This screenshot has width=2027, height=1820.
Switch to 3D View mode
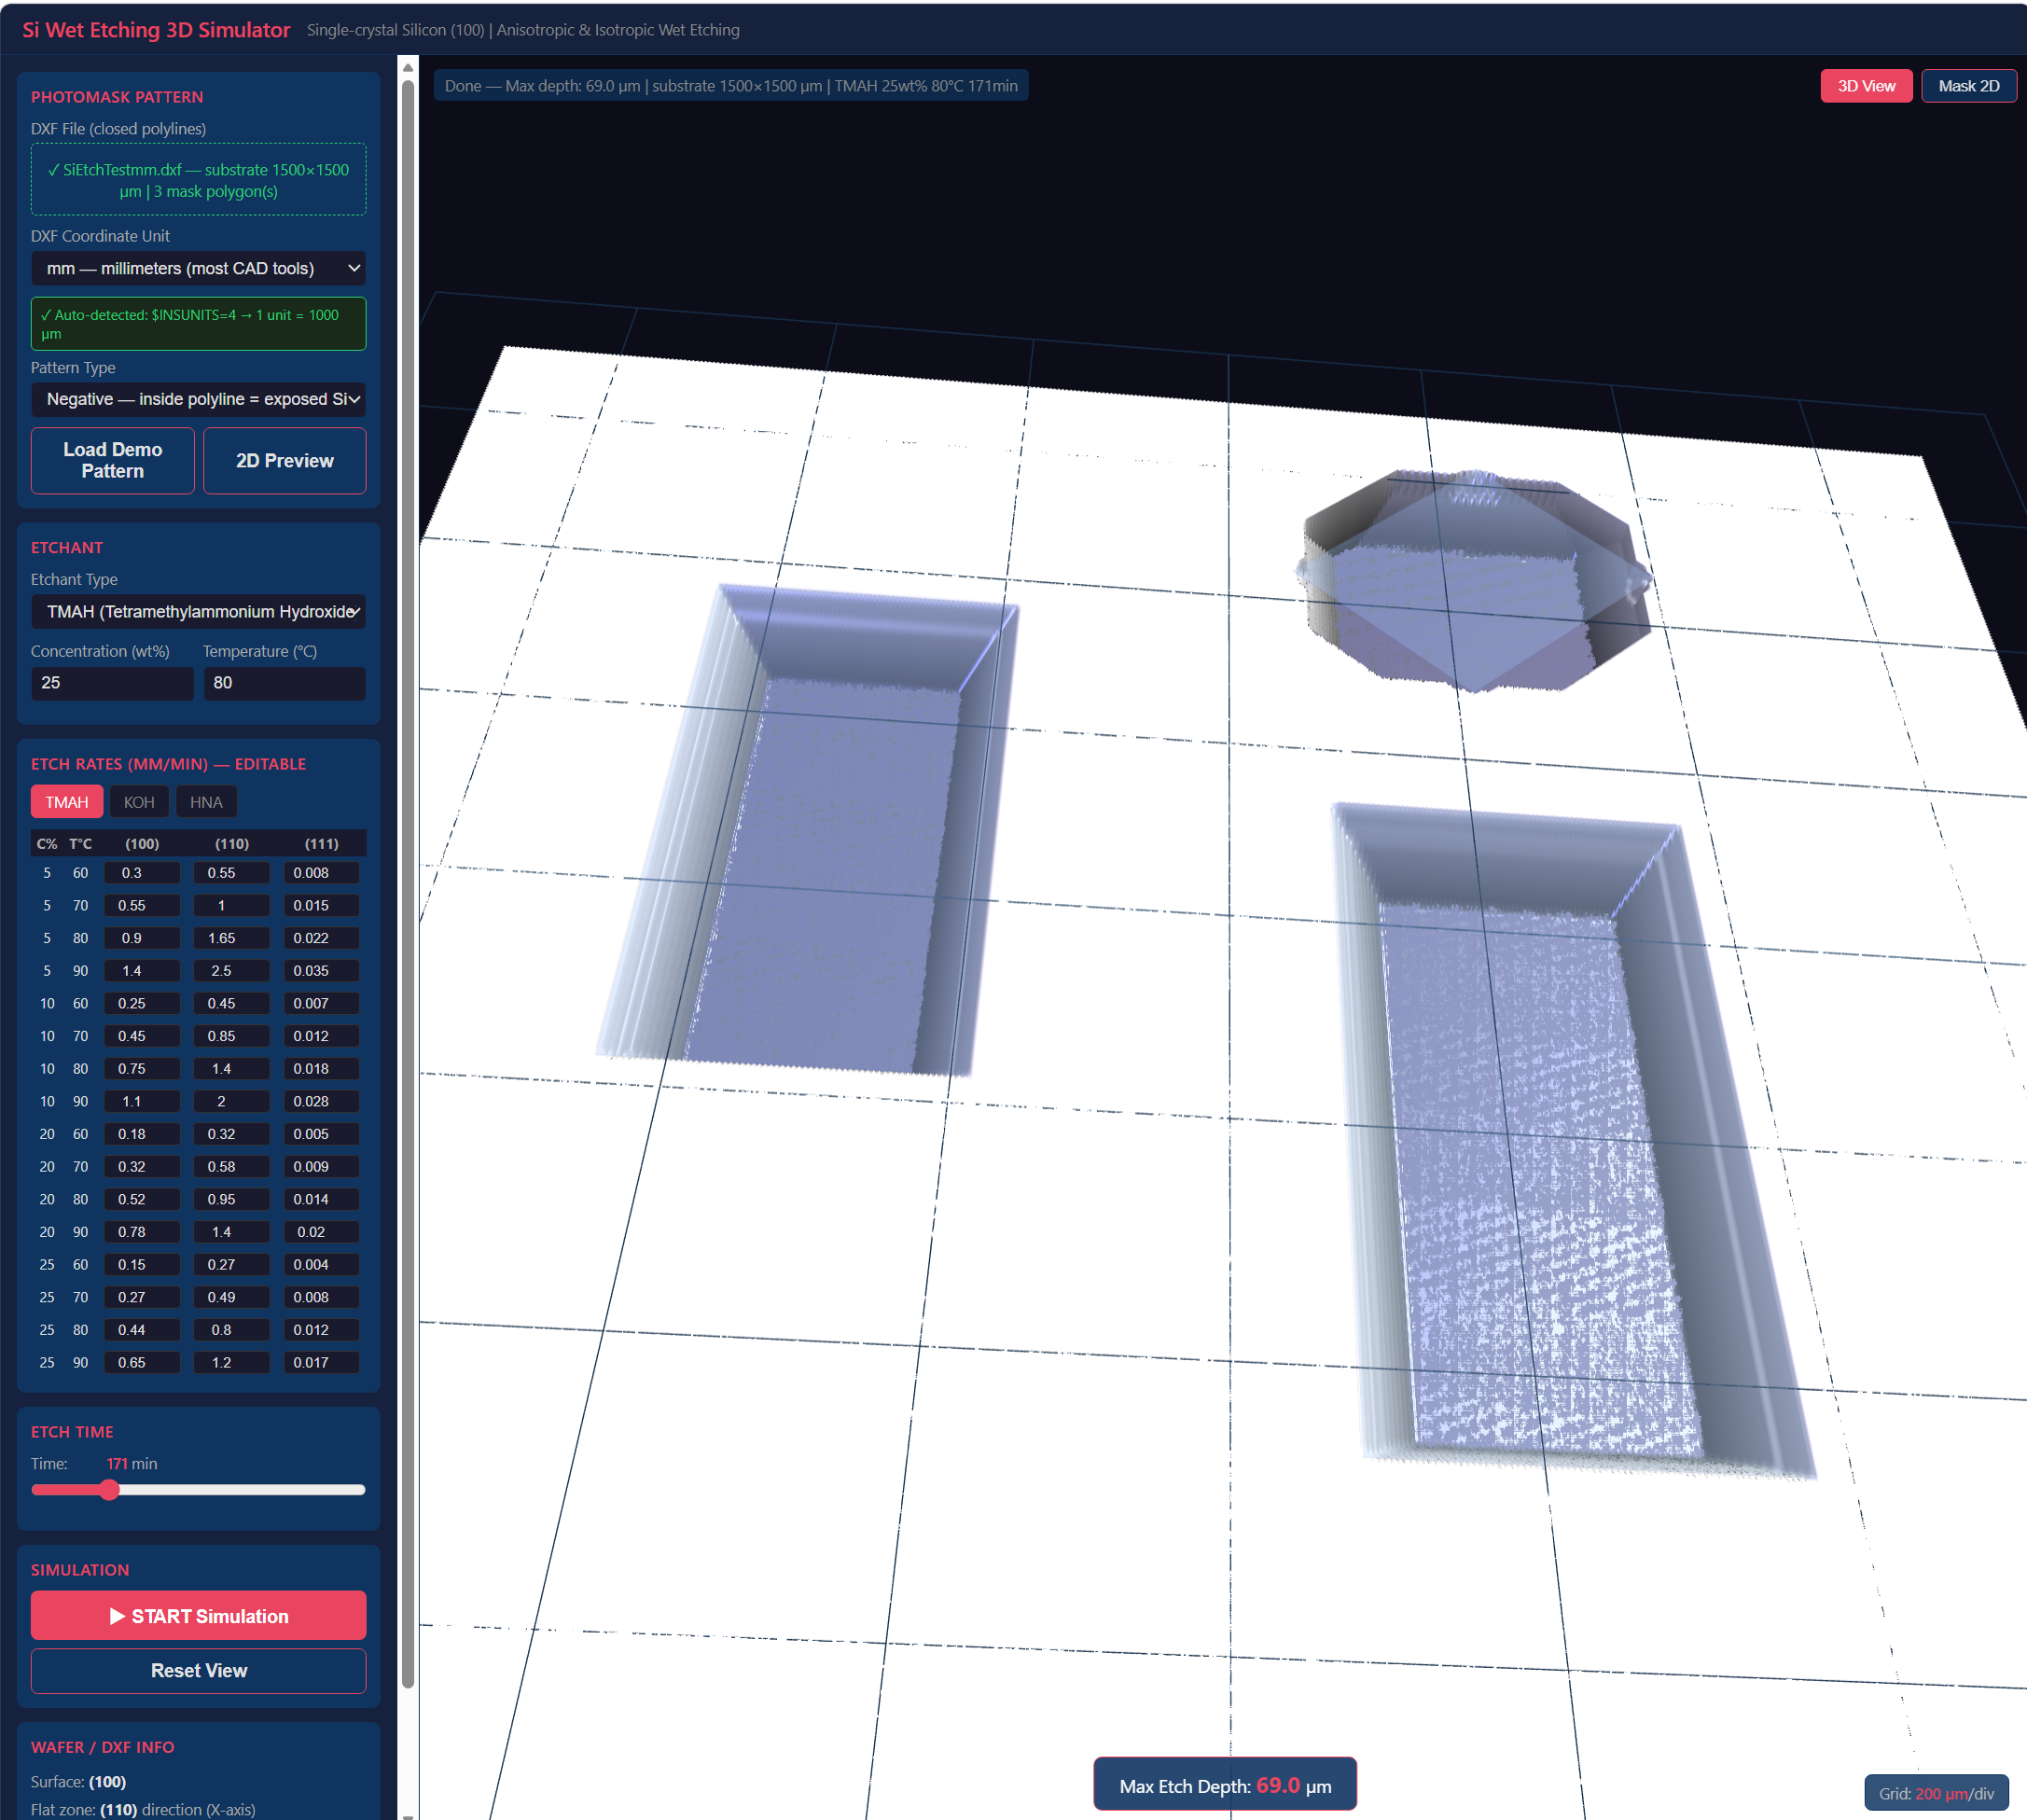pos(1866,85)
